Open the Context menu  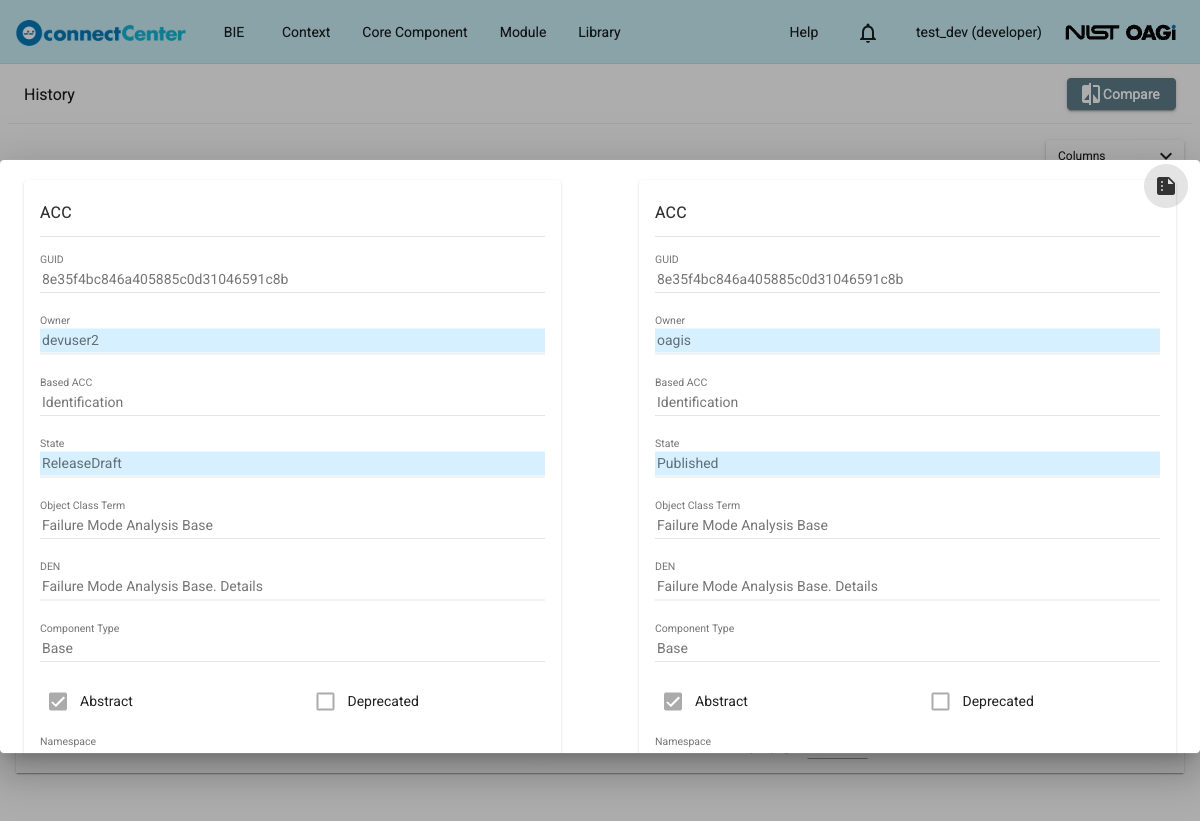pos(306,32)
